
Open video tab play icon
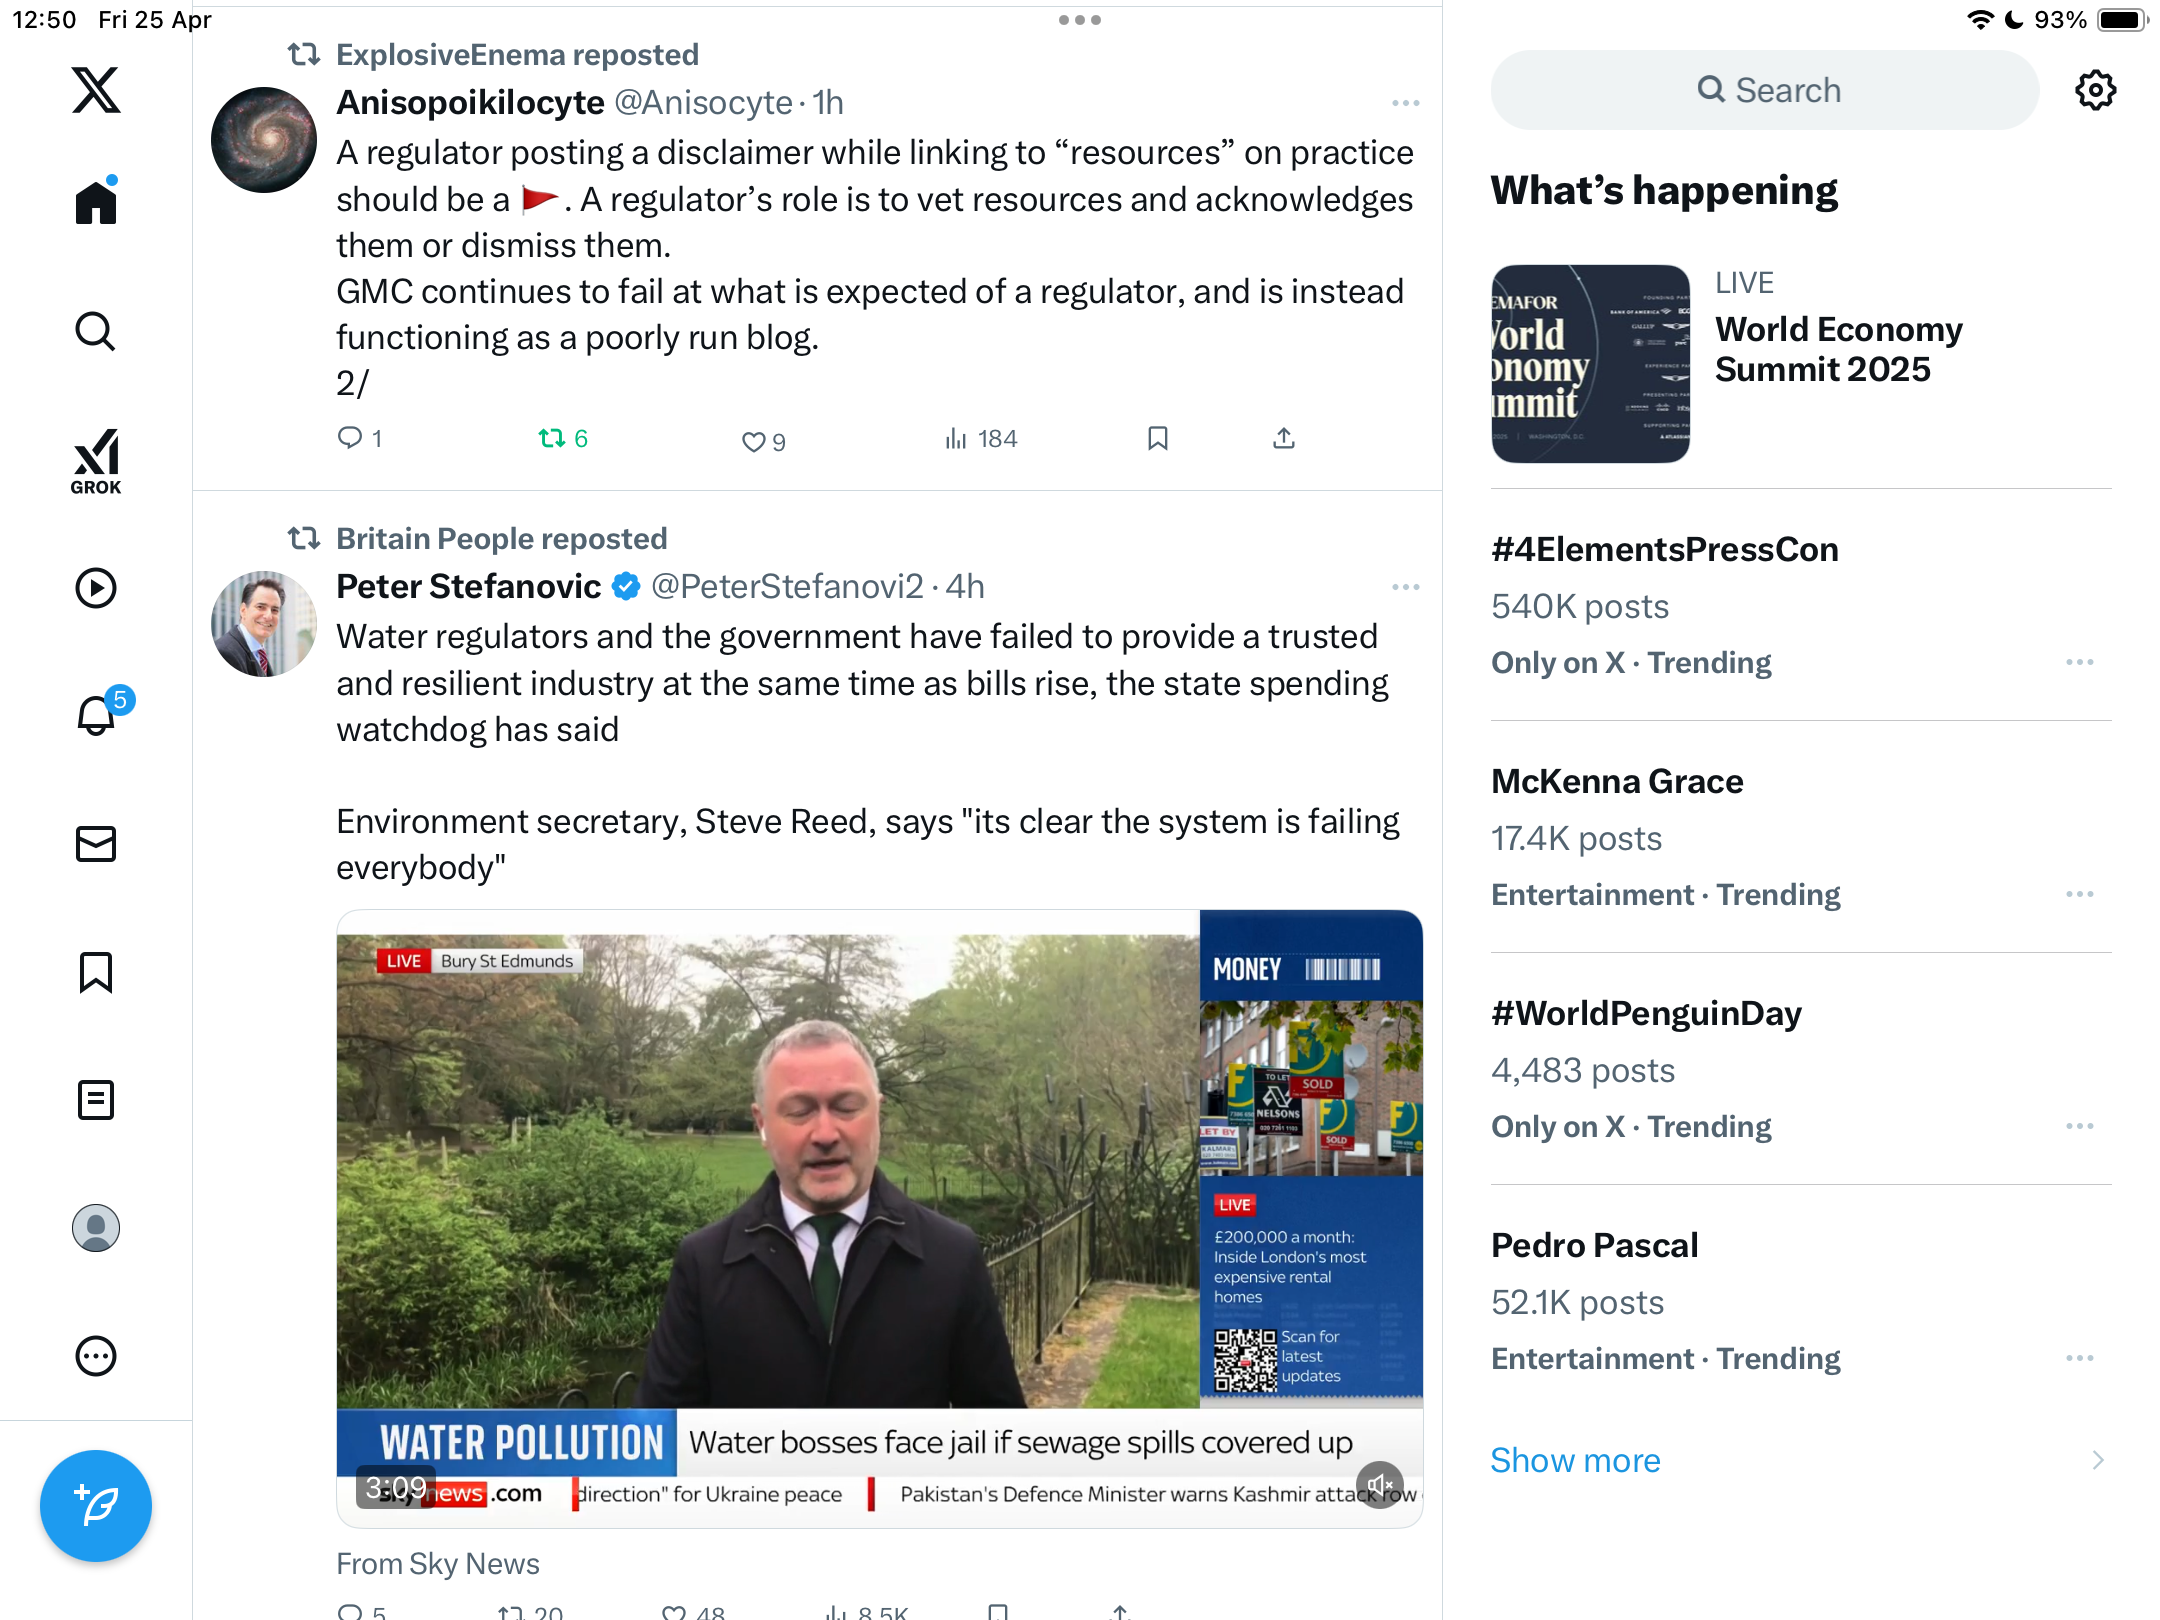96,588
